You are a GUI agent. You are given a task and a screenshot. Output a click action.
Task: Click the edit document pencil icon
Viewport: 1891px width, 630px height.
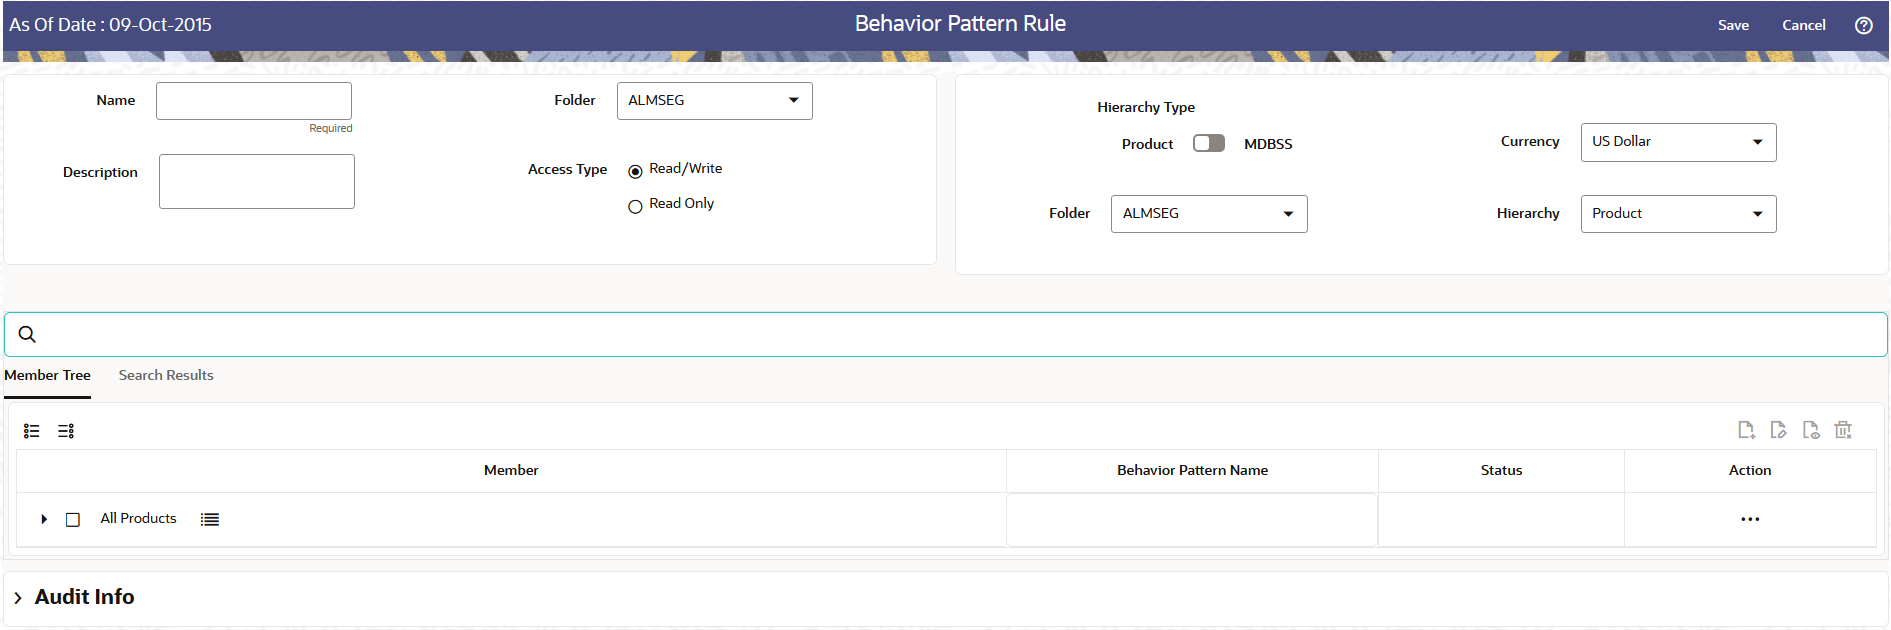click(1778, 430)
